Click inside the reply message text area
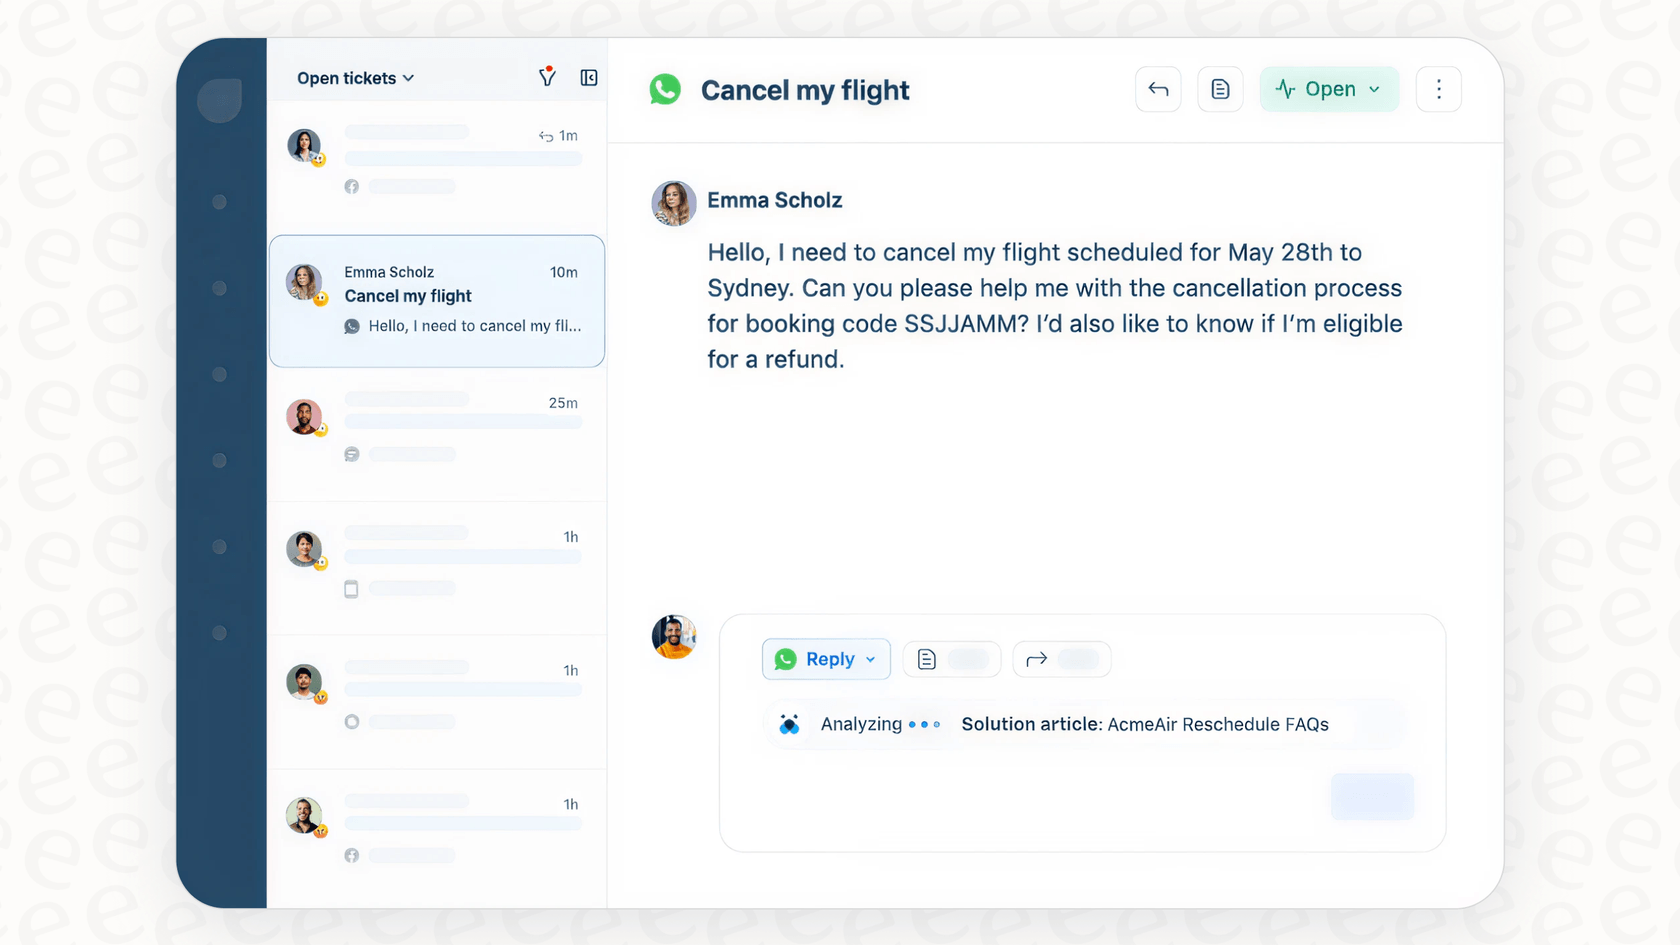 (x=1030, y=790)
